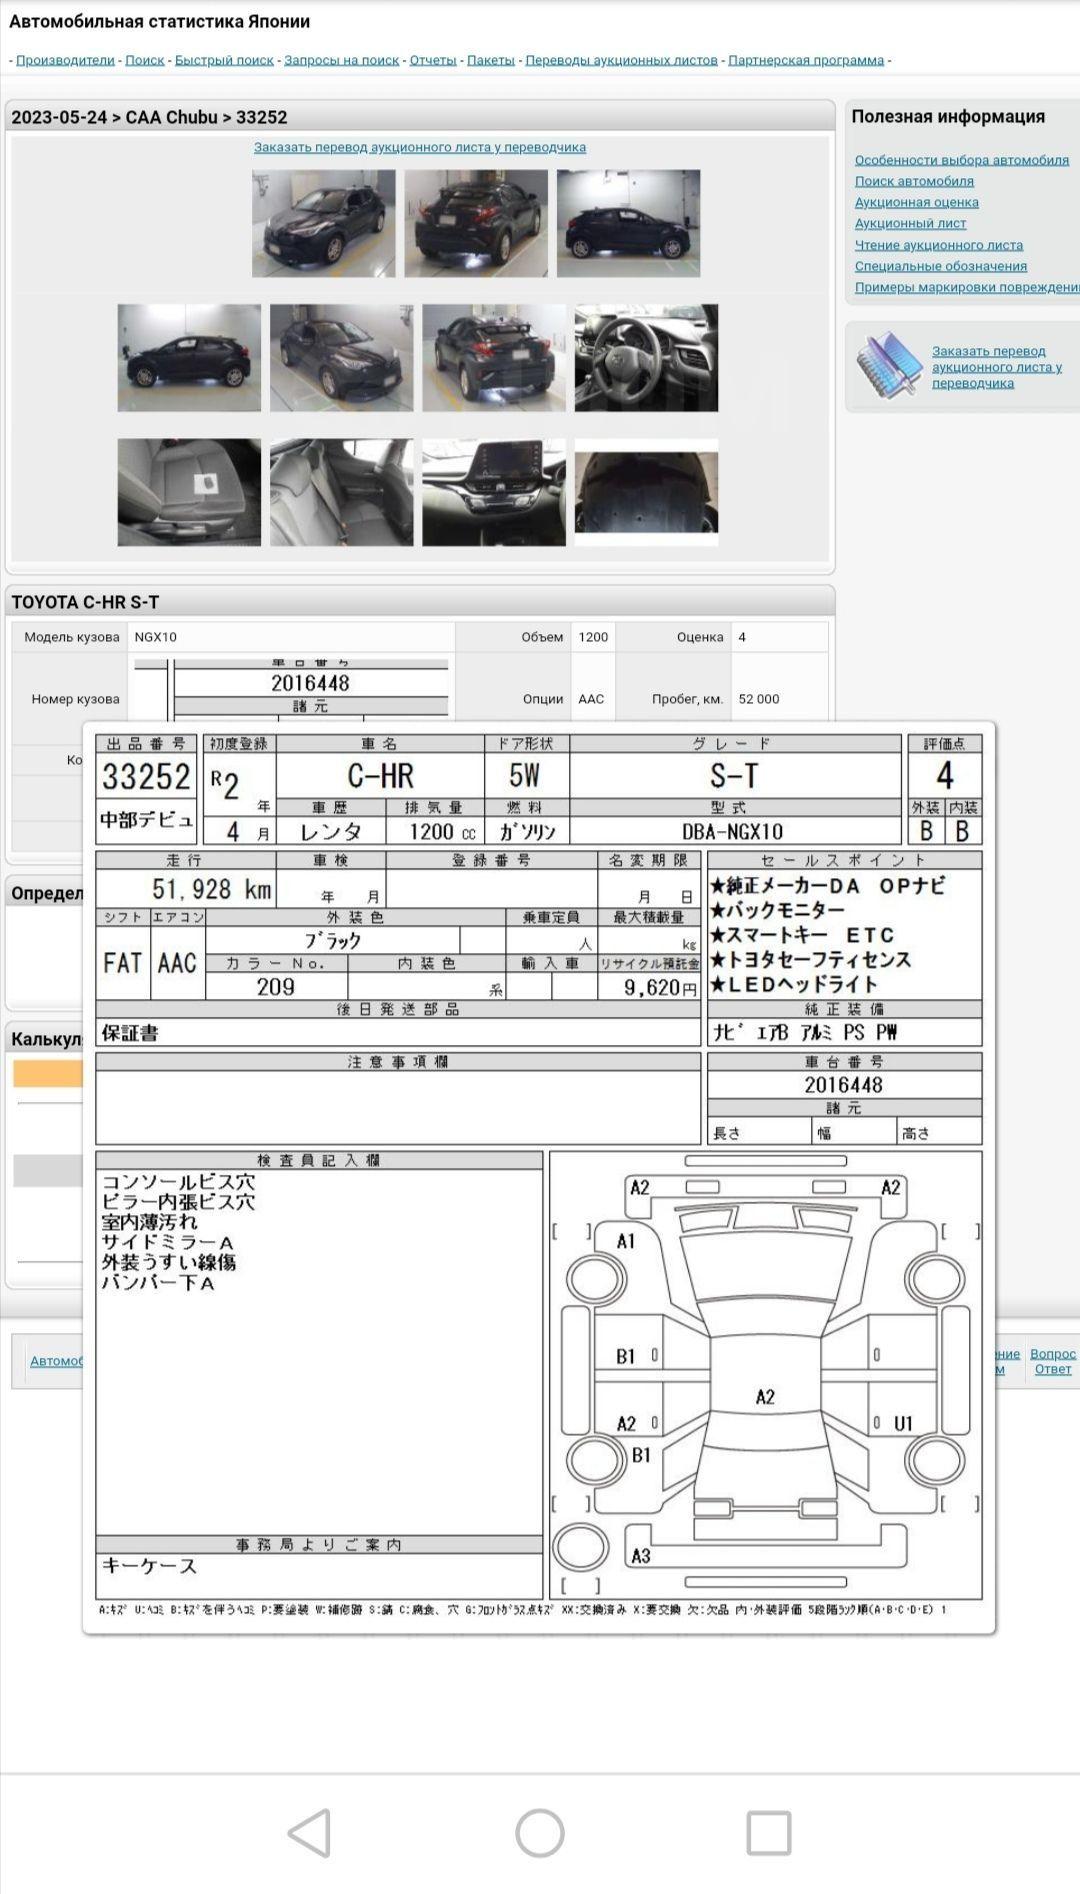Screen dimensions: 1080x1894
Task: Open the rear seat interior photo
Action: [341, 492]
